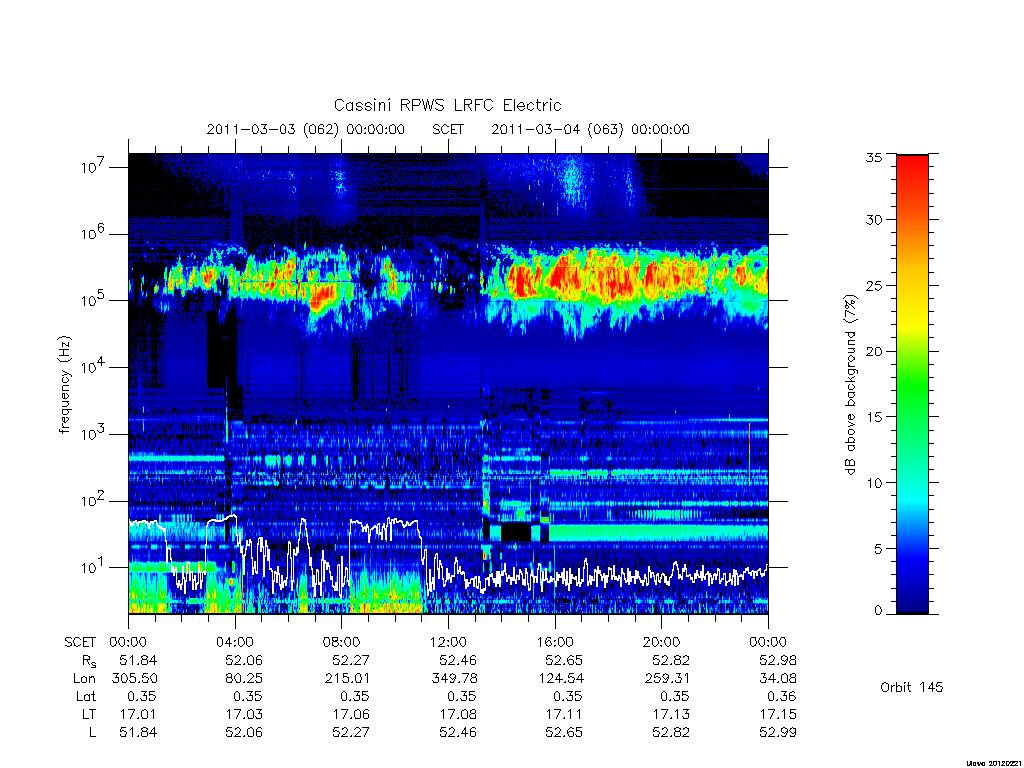1024x768 pixels.
Task: Click the colorbar tick value 0
Action: [878, 611]
